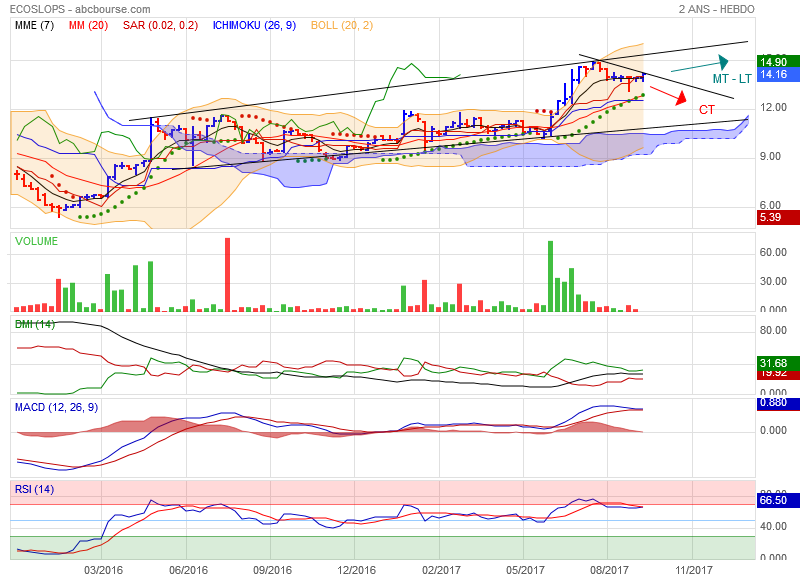
Task: Click the red 'CT' trend annotation
Action: (707, 110)
